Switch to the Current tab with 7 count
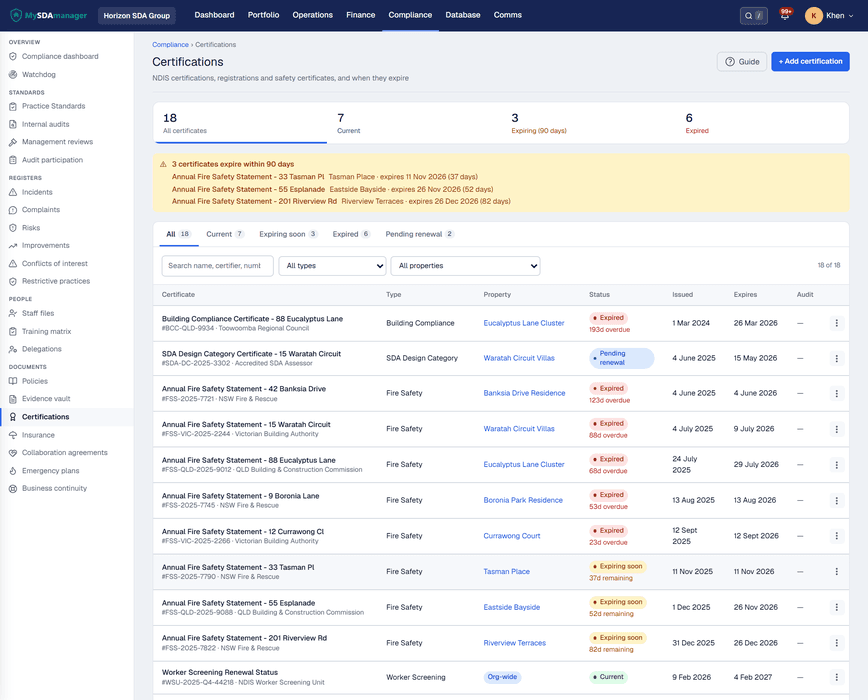This screenshot has width=868, height=700. coord(225,234)
